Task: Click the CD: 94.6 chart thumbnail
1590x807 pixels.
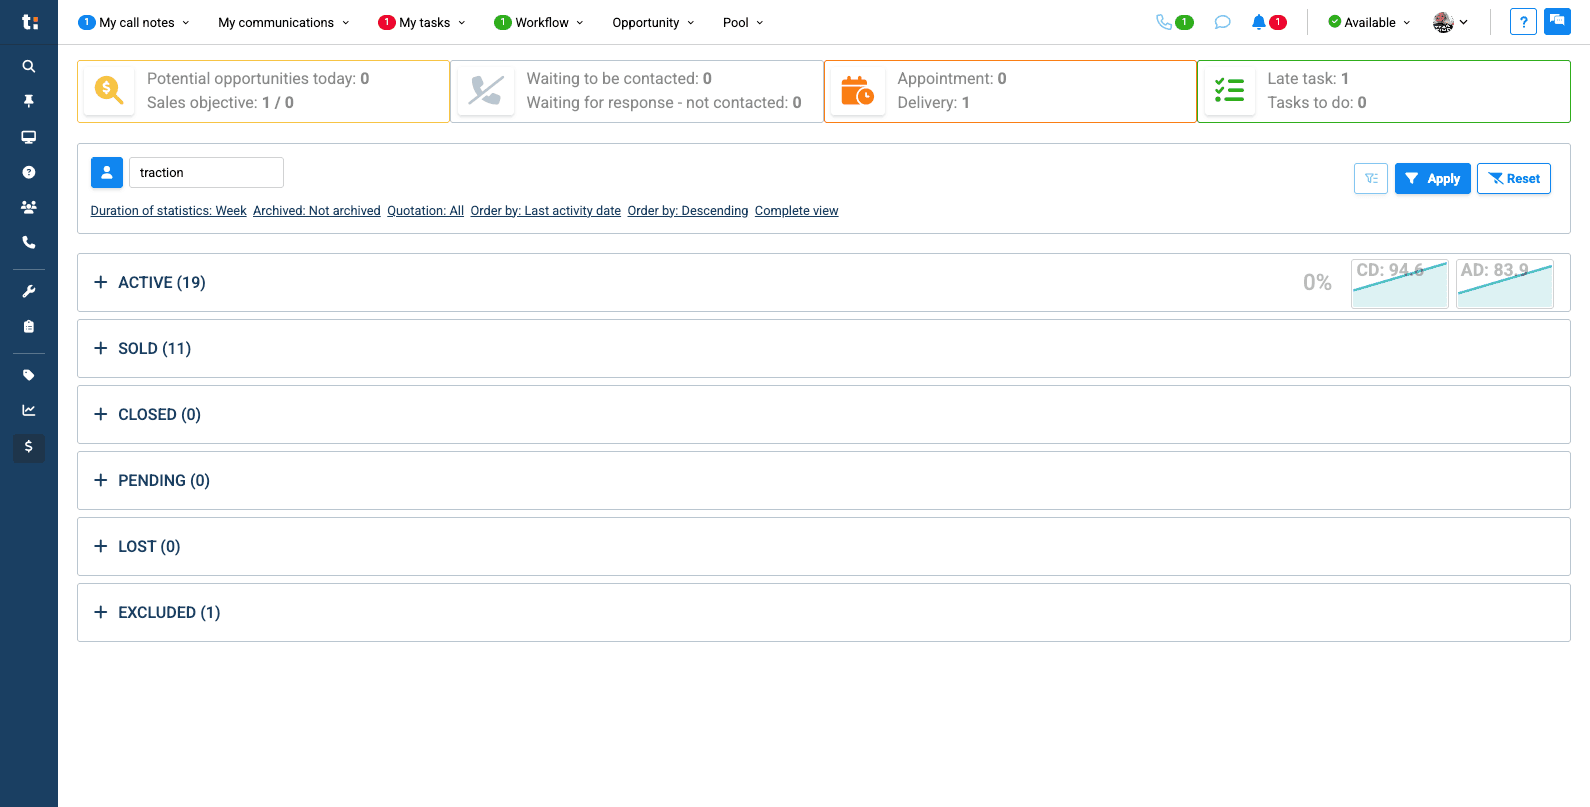Action: pyautogui.click(x=1400, y=284)
